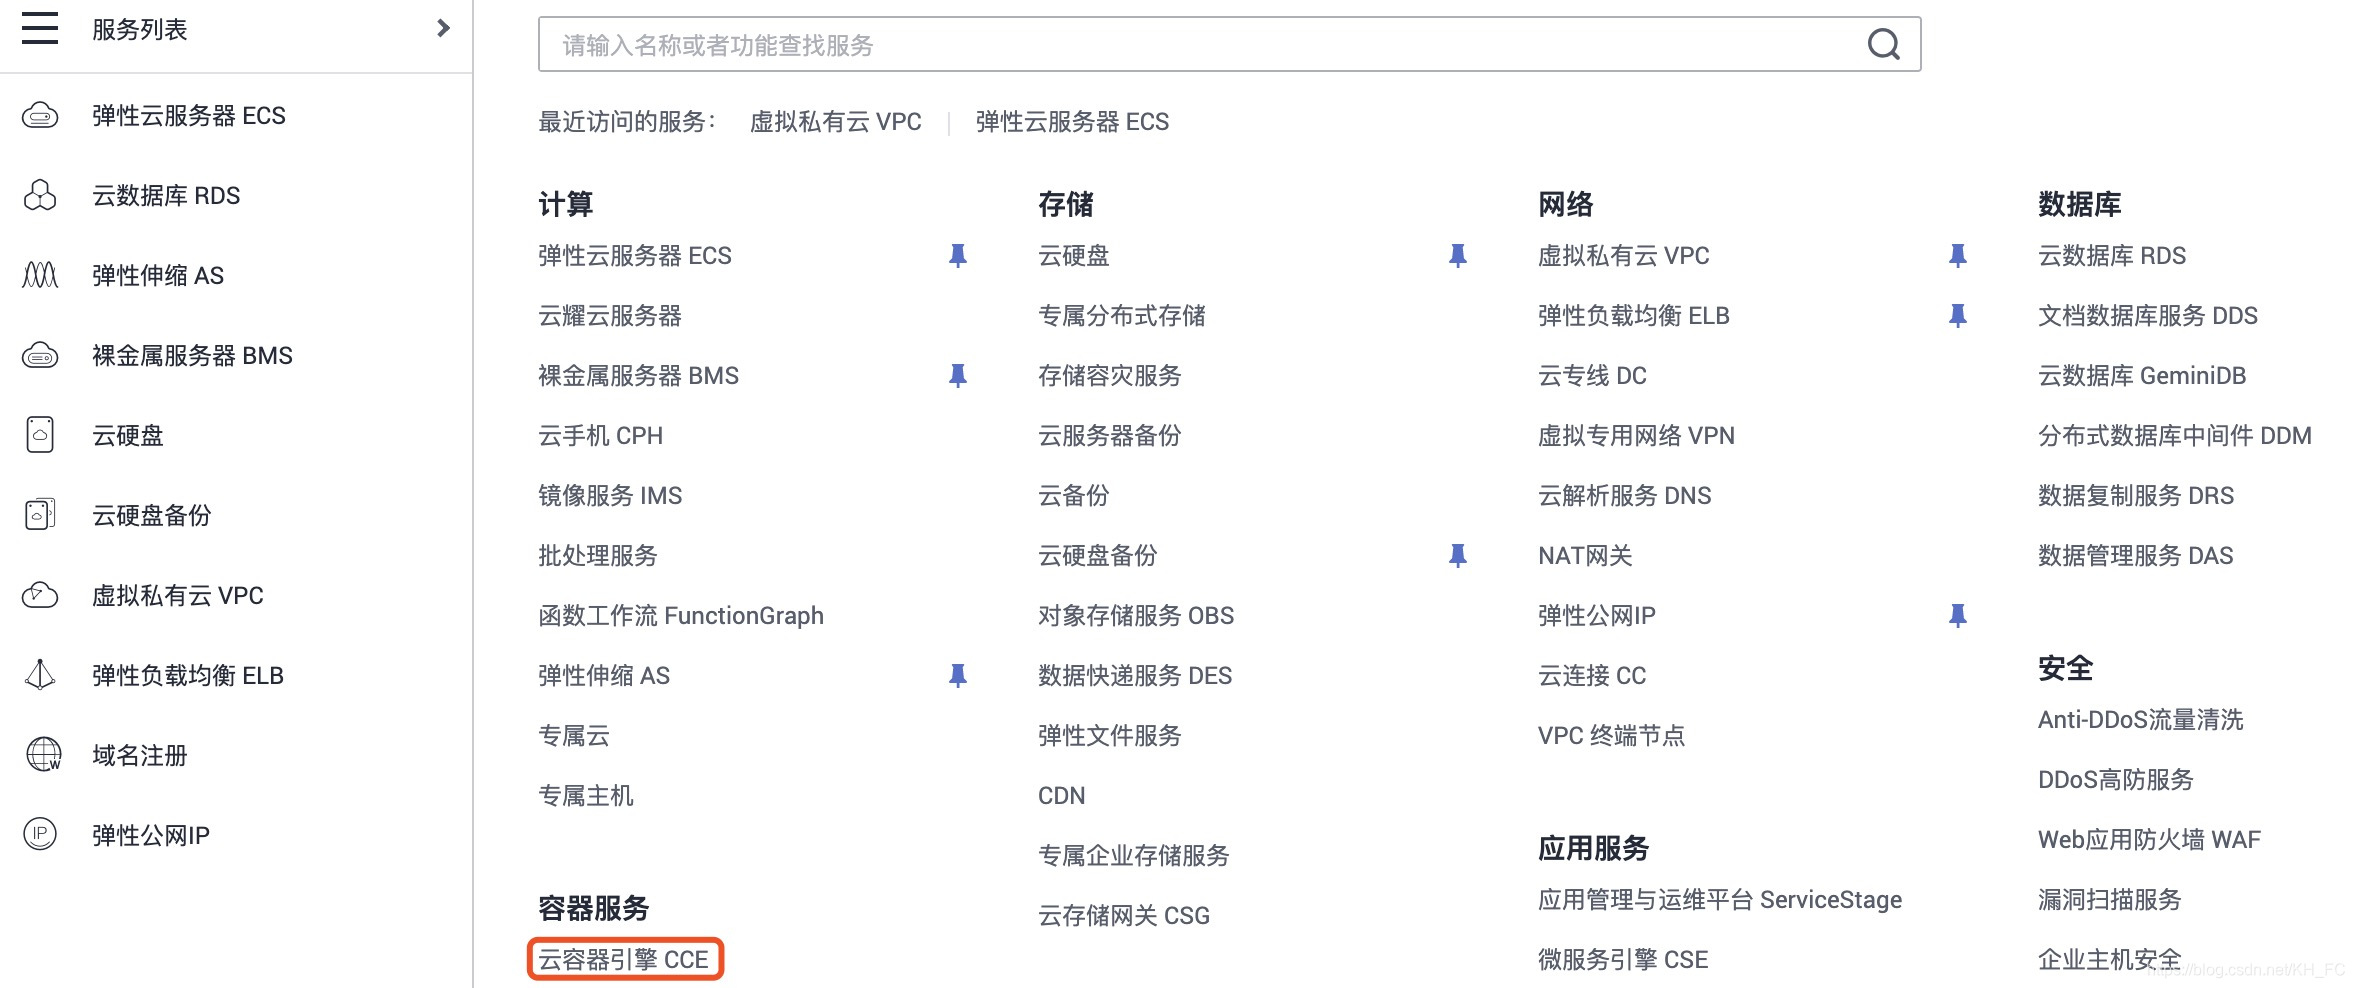This screenshot has width=2354, height=988.
Task: Select 服务列表 menu header
Action: 140,30
